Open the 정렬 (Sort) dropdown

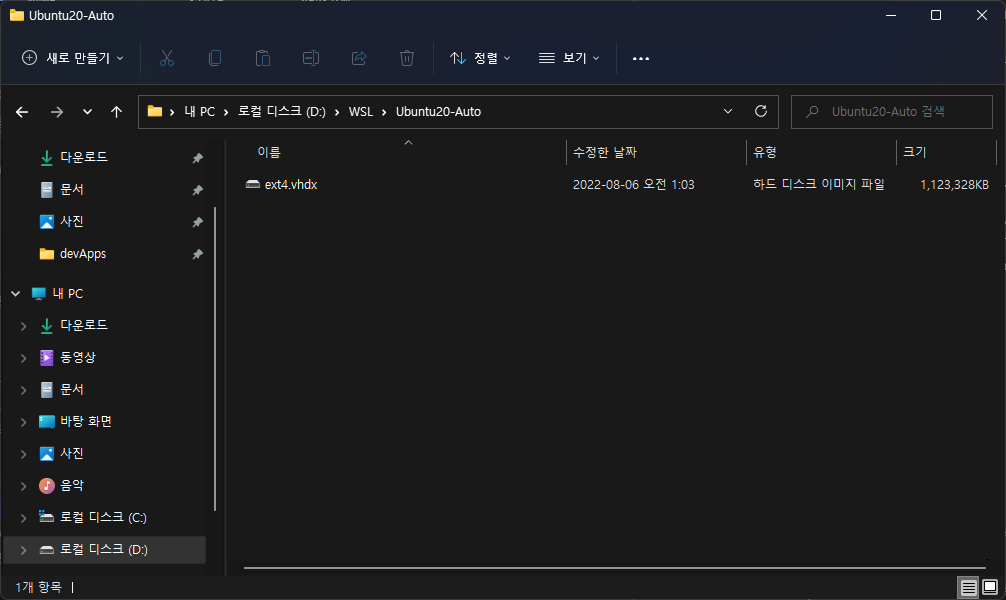click(x=480, y=58)
